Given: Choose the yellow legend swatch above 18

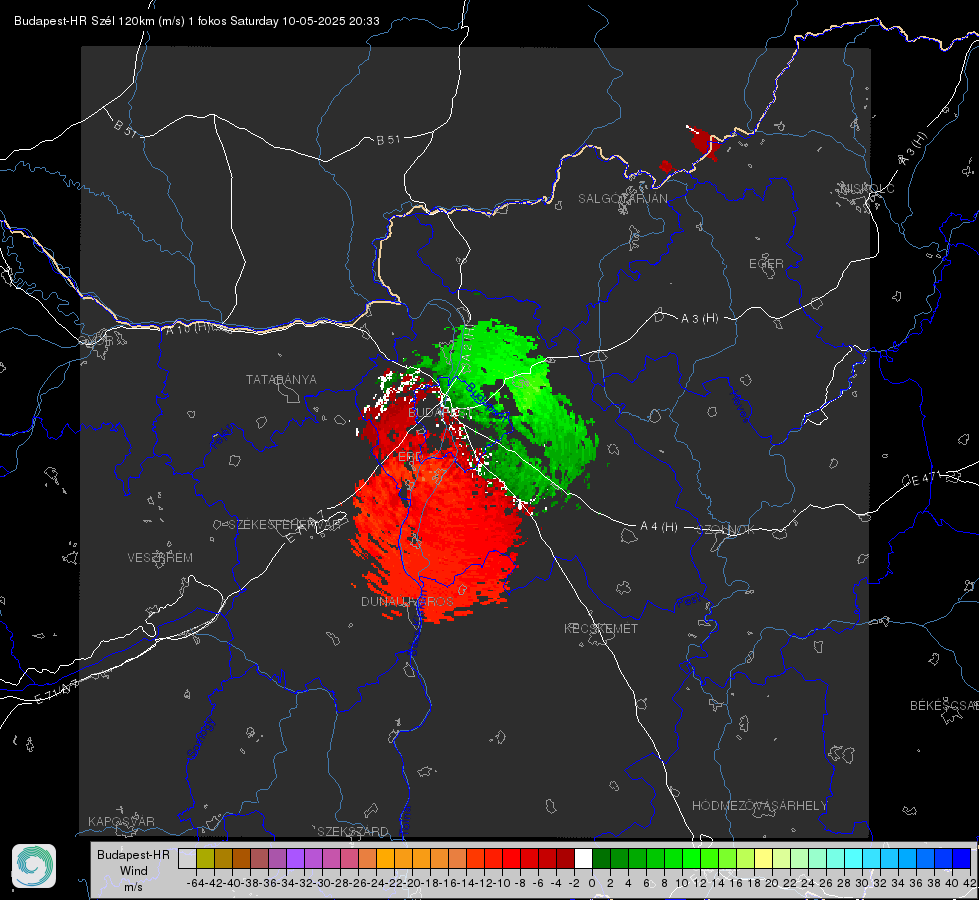Looking at the screenshot, I should tap(764, 858).
